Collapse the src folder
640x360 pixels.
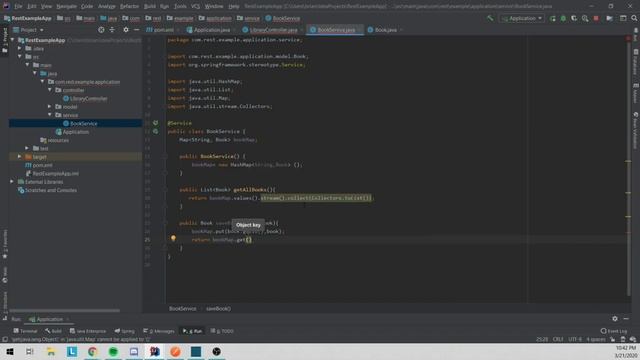pyautogui.click(x=20, y=57)
